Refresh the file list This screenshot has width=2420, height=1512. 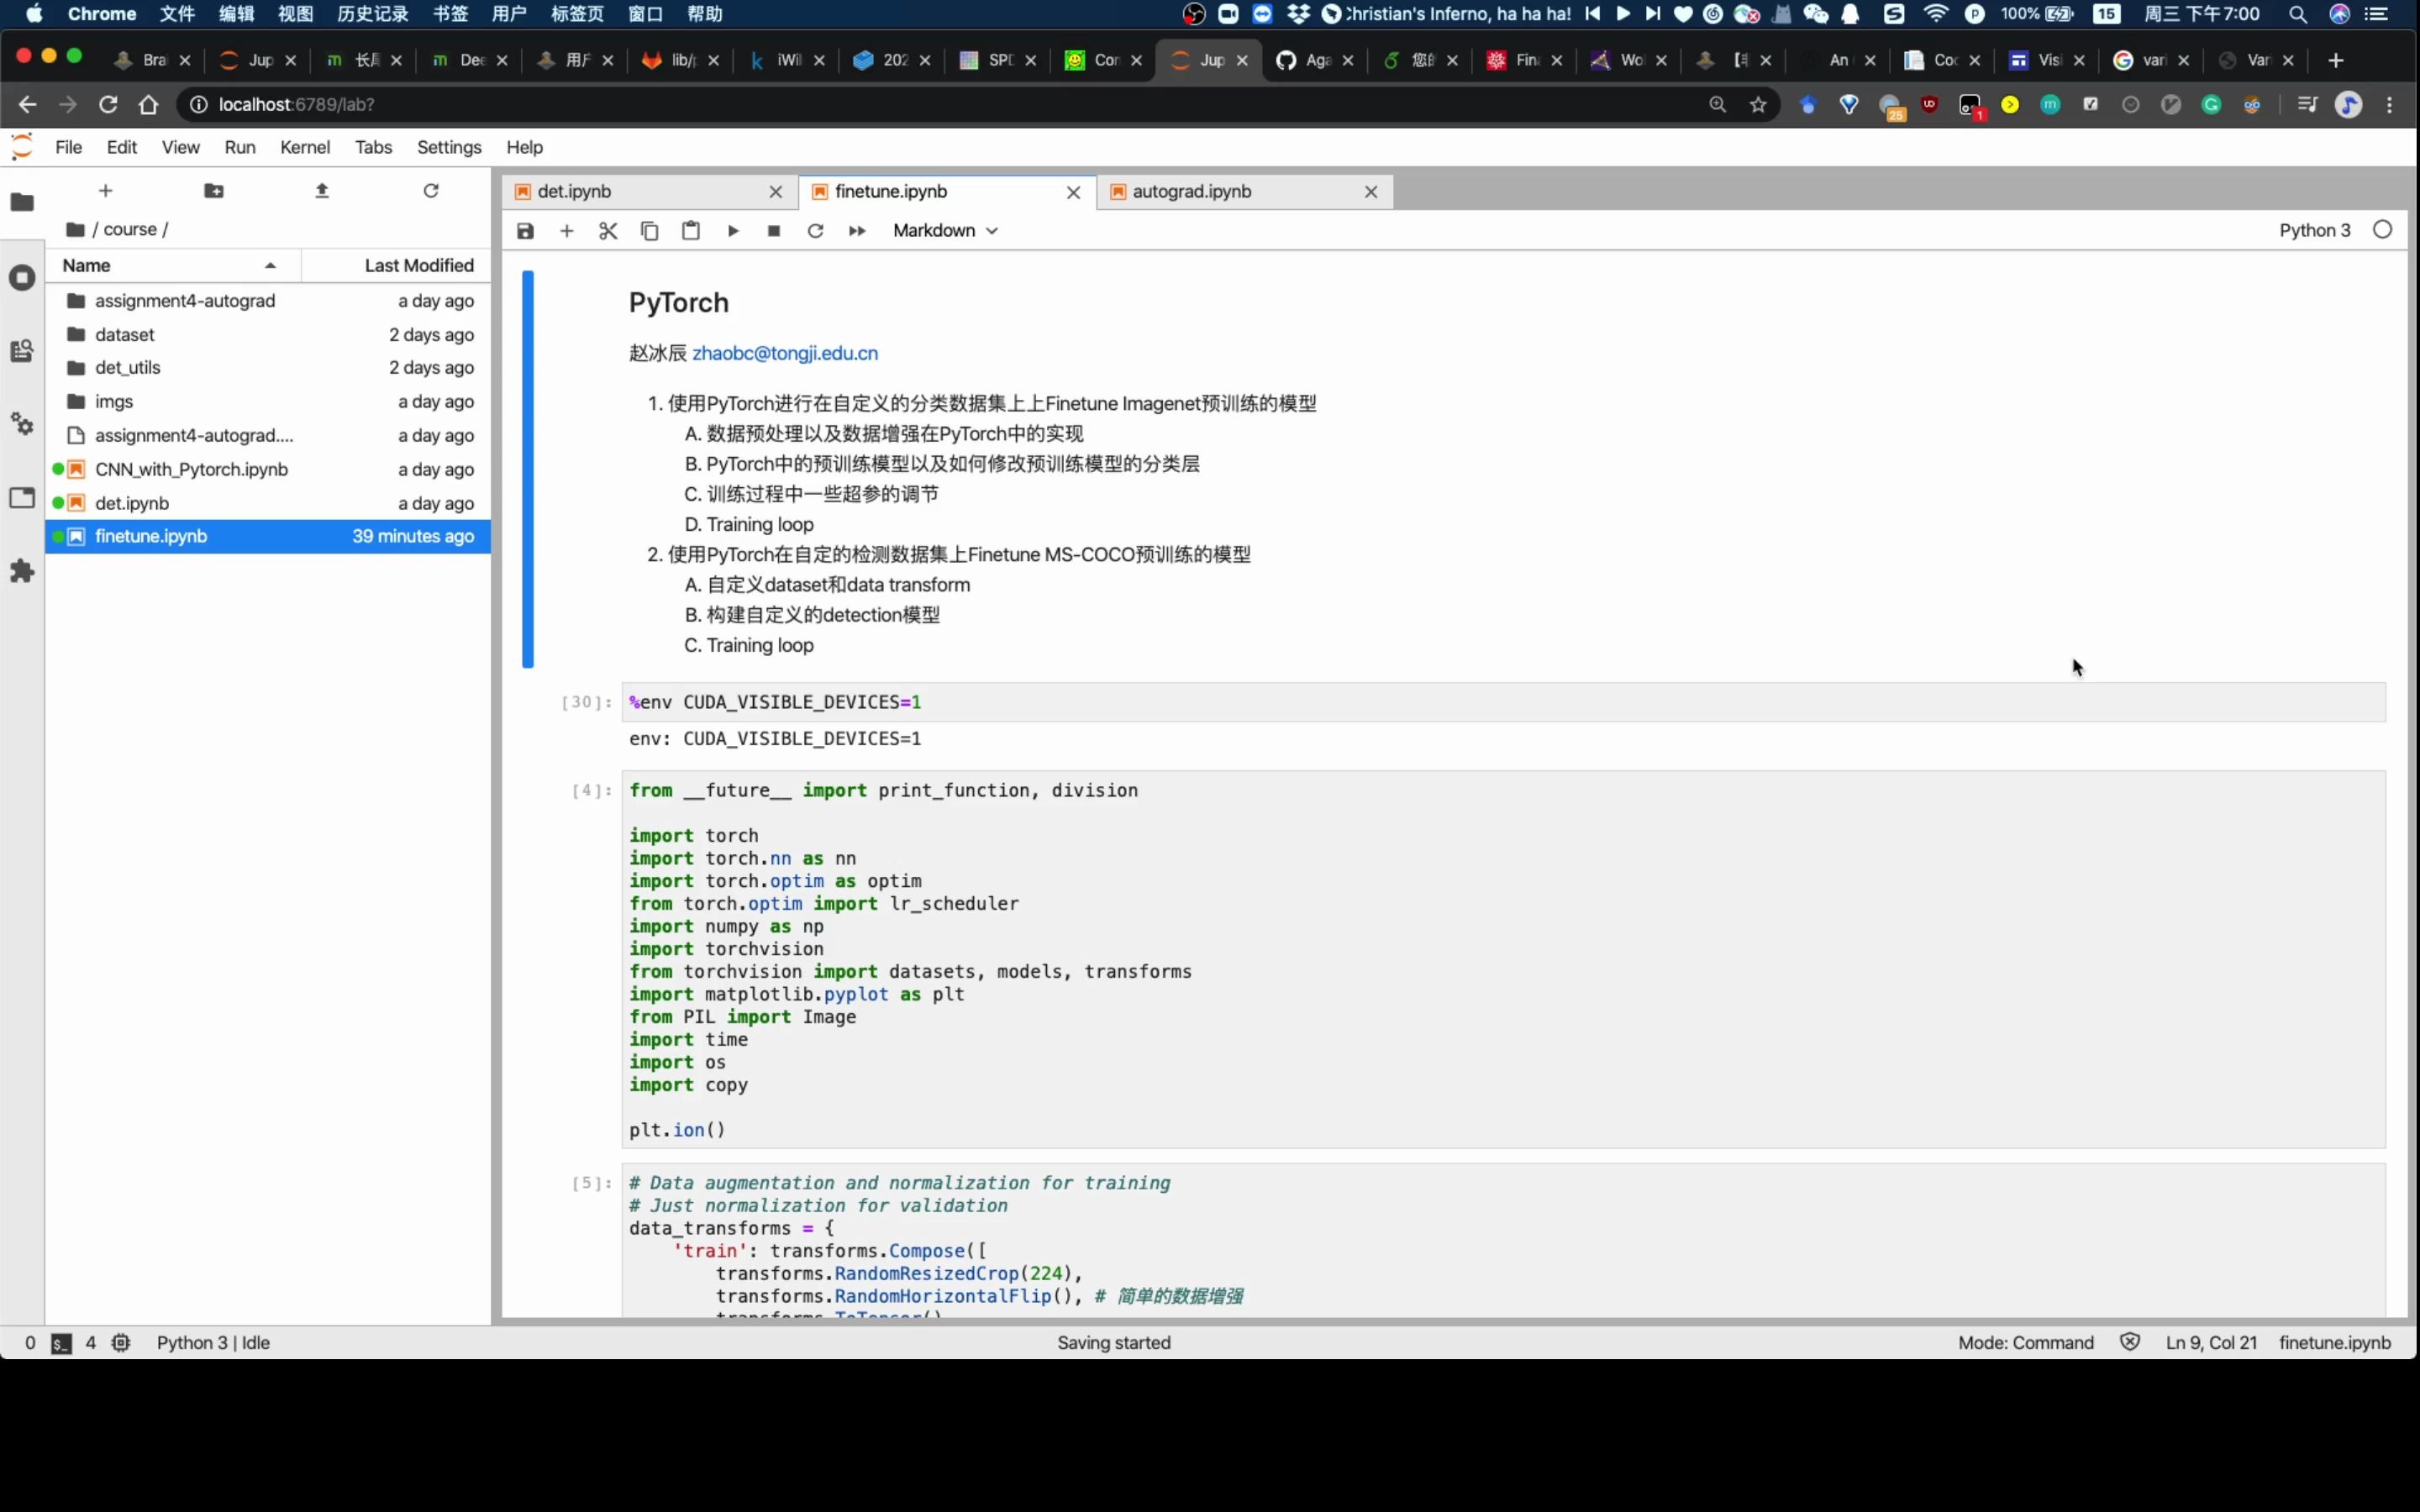(x=431, y=190)
